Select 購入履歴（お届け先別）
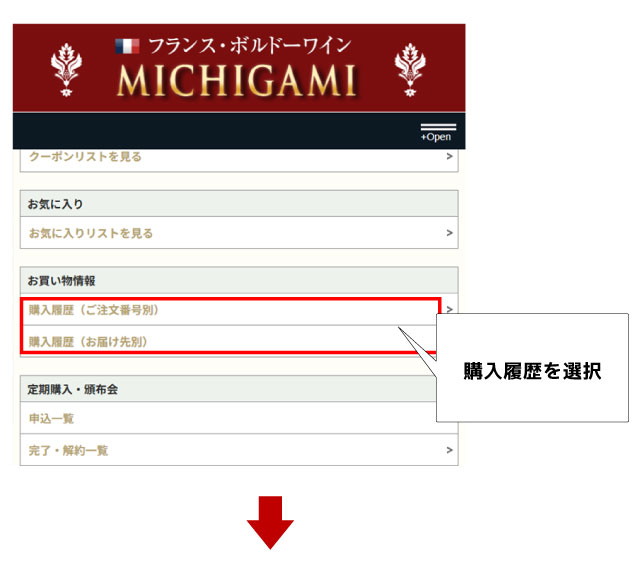 (x=89, y=341)
